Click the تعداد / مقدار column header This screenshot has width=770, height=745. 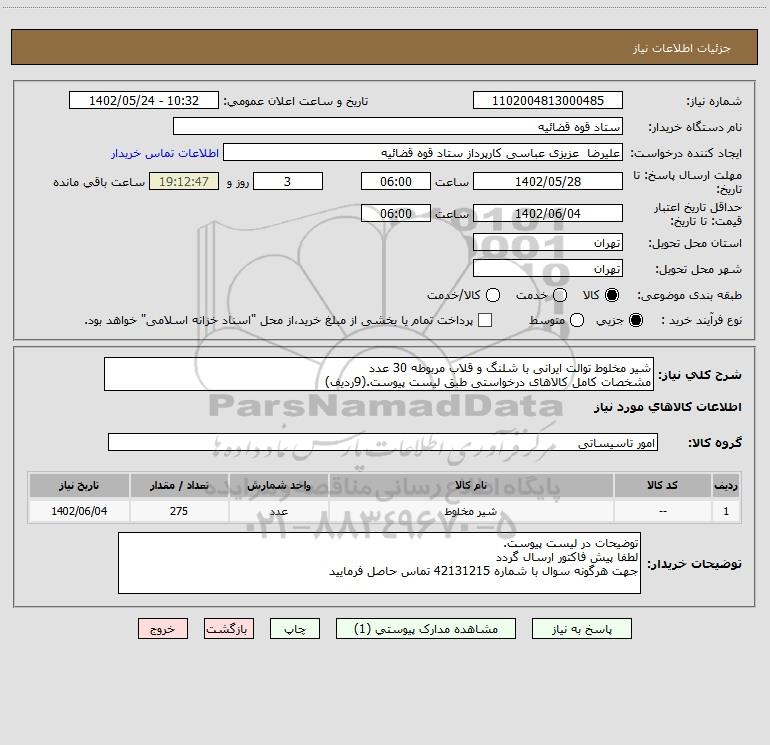[179, 485]
